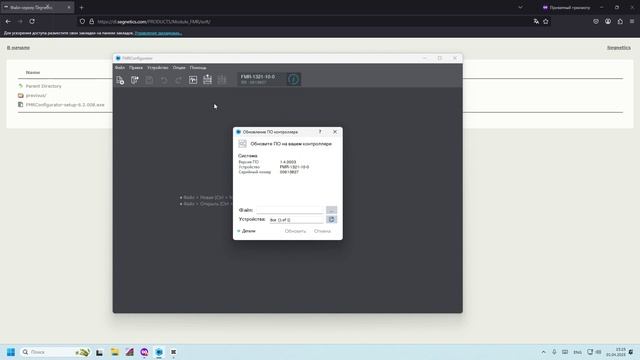The height and width of the screenshot is (360, 640).
Task: Open the browser account profile icon
Action: [608, 21]
